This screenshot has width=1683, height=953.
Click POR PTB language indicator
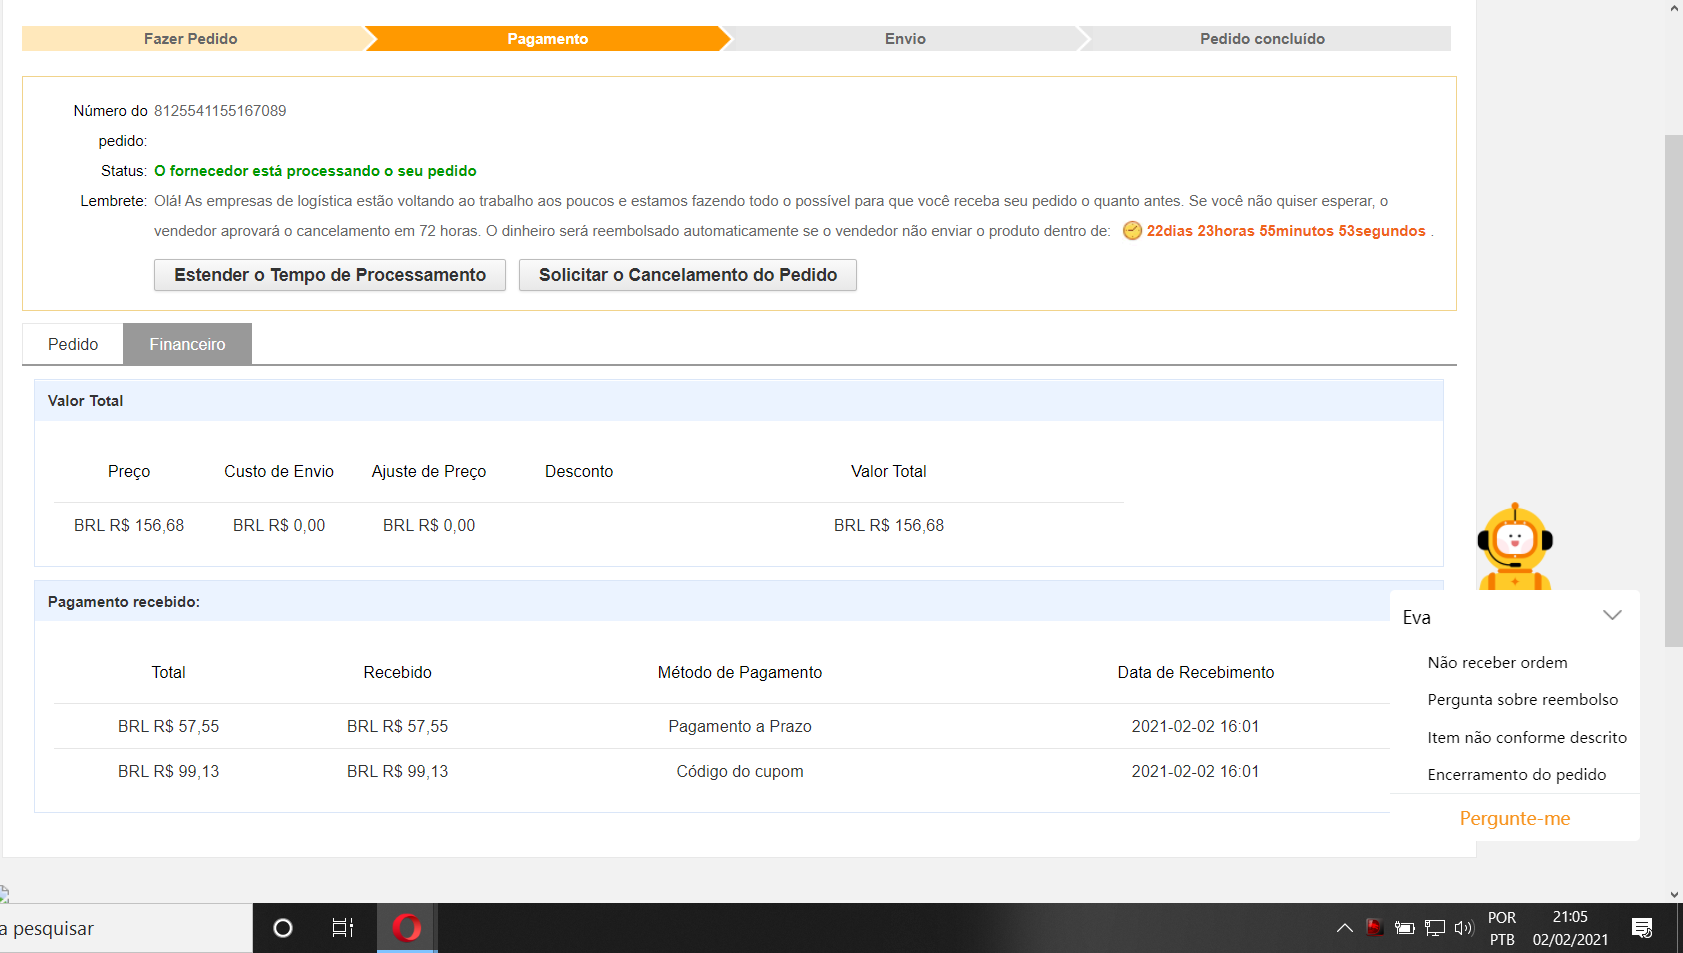[x=1502, y=928]
